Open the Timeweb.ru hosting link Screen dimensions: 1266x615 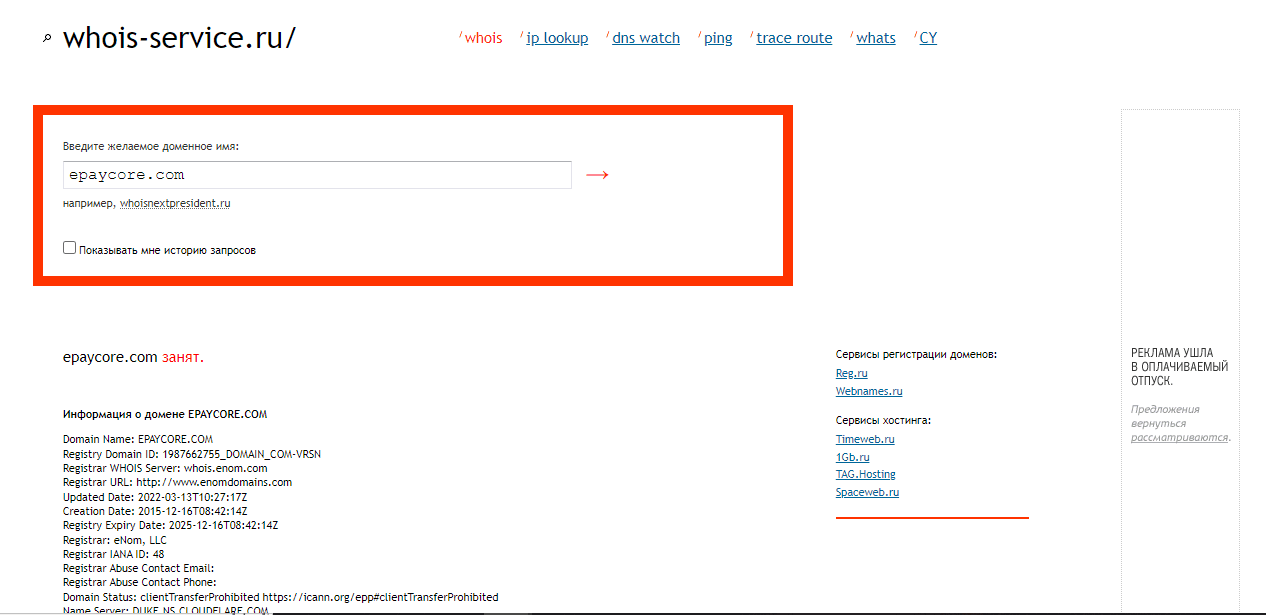[865, 439]
